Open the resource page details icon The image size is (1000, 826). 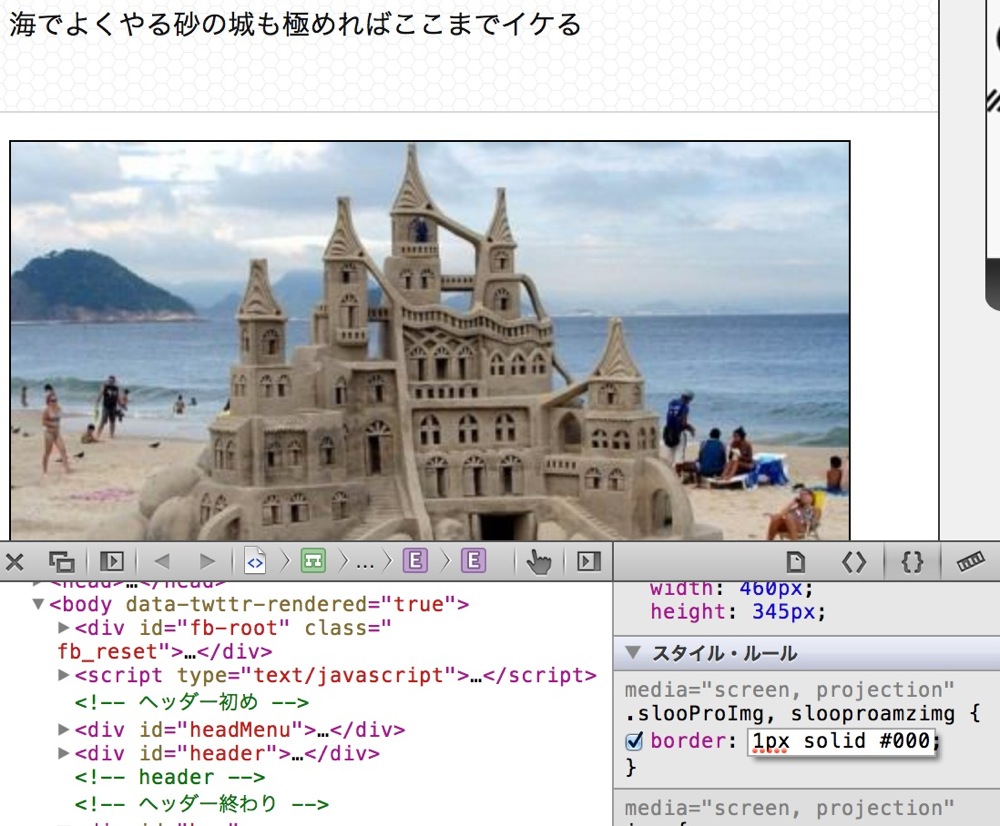[x=795, y=562]
